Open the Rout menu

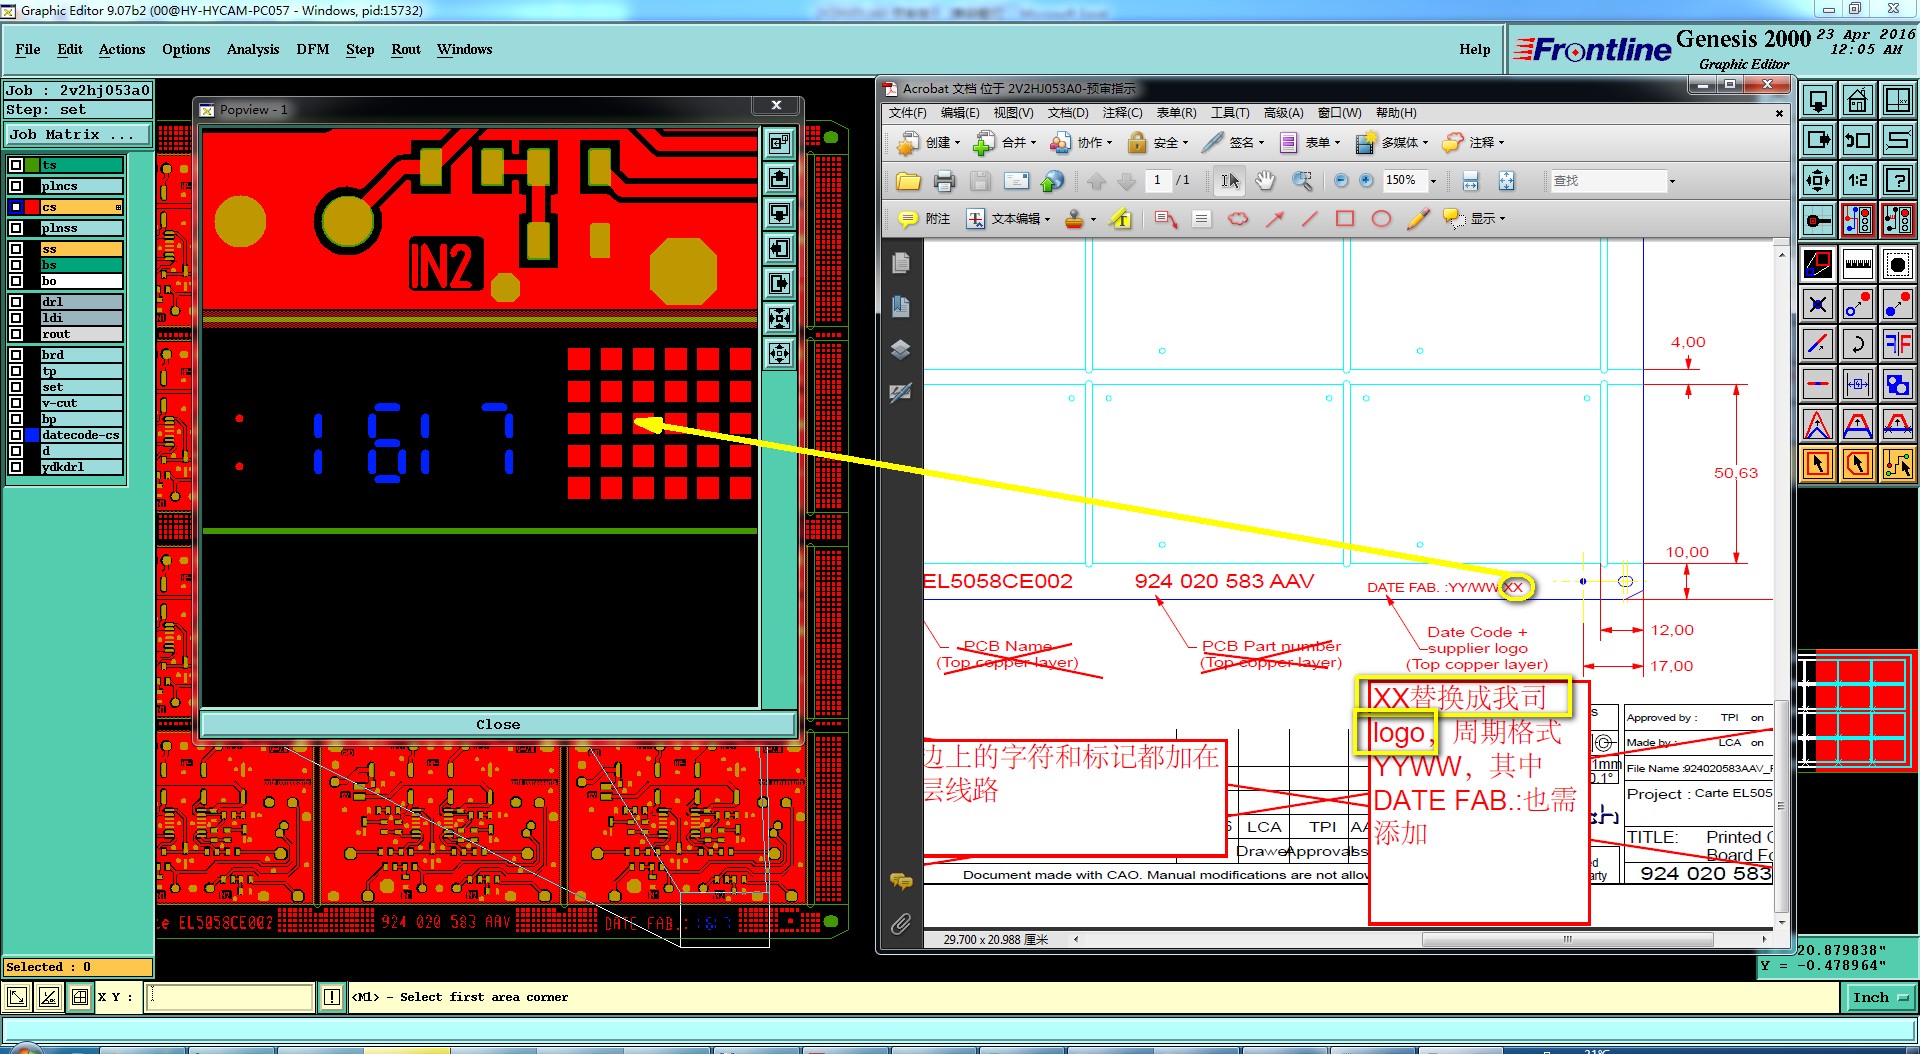pyautogui.click(x=406, y=49)
